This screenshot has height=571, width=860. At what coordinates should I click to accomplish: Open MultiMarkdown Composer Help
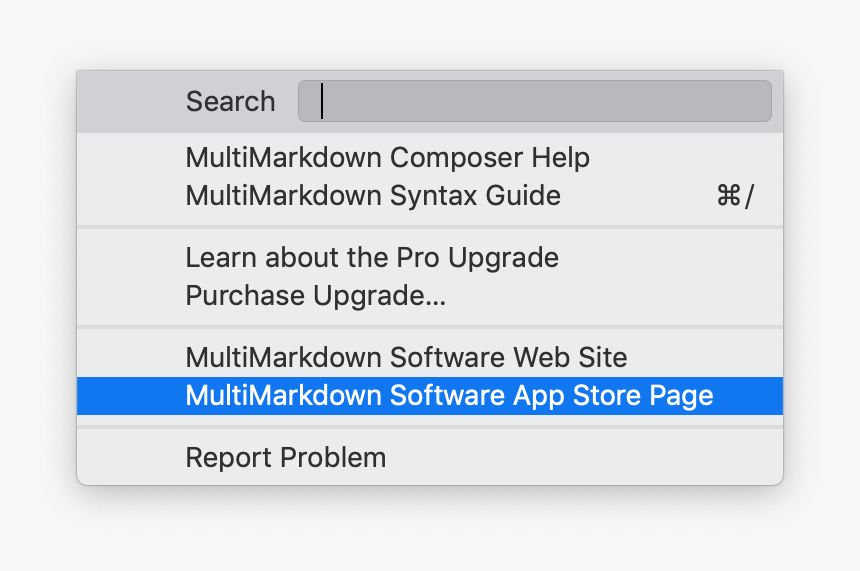387,158
